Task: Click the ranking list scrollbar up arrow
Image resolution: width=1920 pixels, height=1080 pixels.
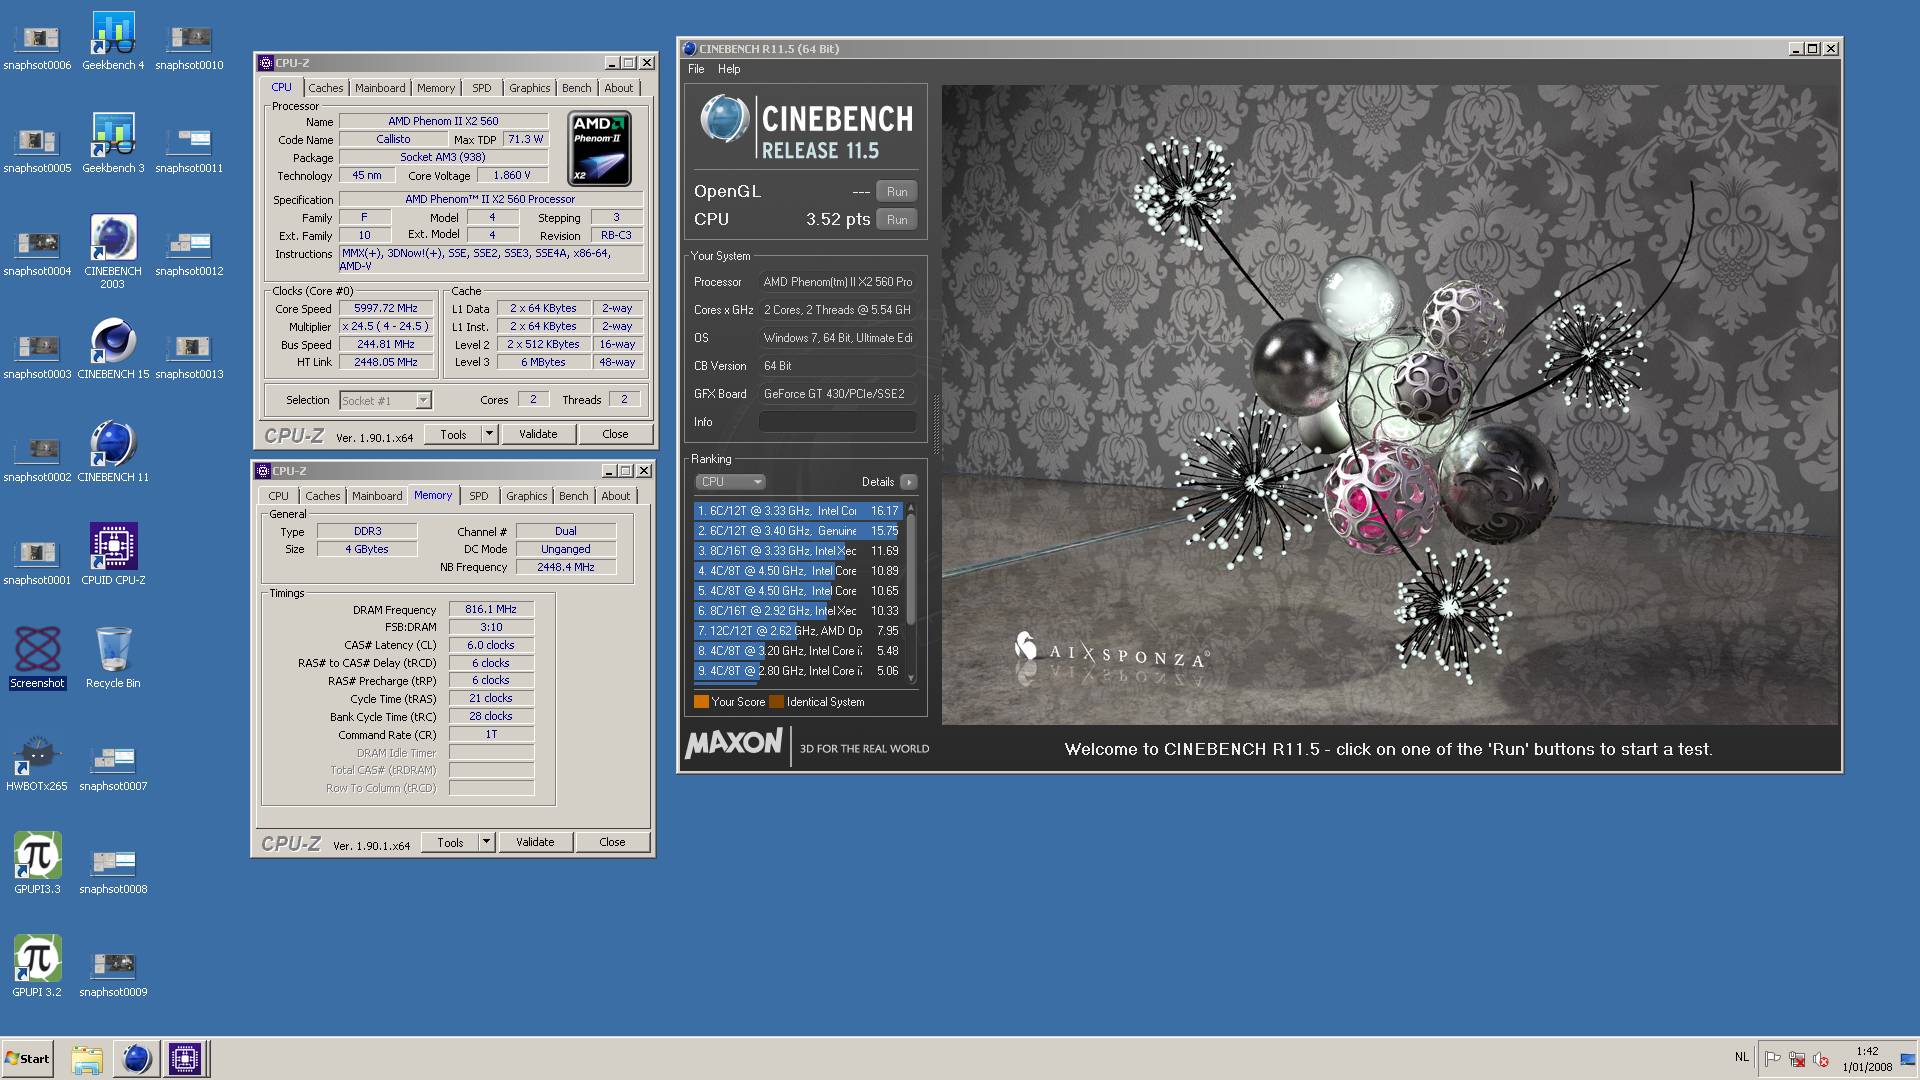Action: click(911, 507)
